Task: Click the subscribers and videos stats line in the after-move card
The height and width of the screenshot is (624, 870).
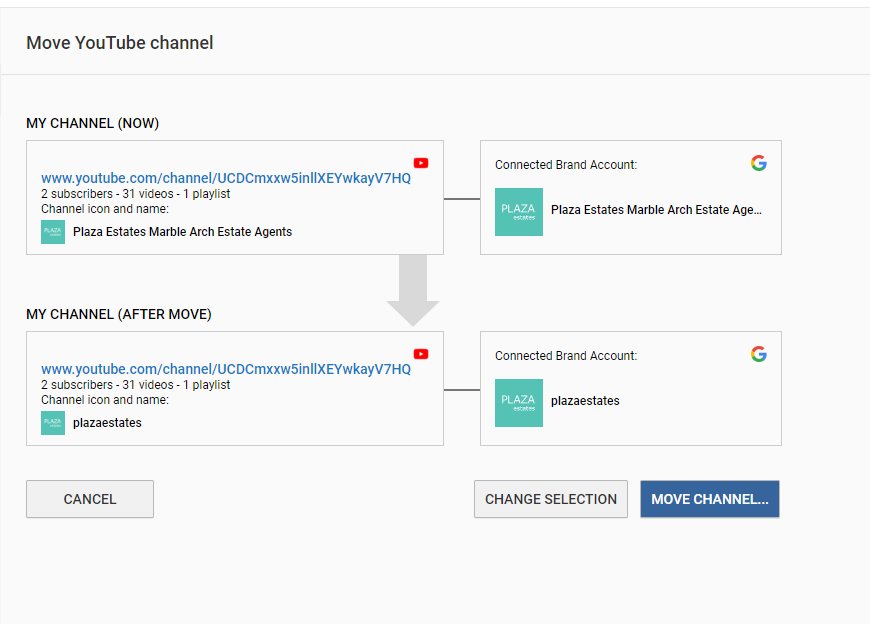Action: pos(135,384)
